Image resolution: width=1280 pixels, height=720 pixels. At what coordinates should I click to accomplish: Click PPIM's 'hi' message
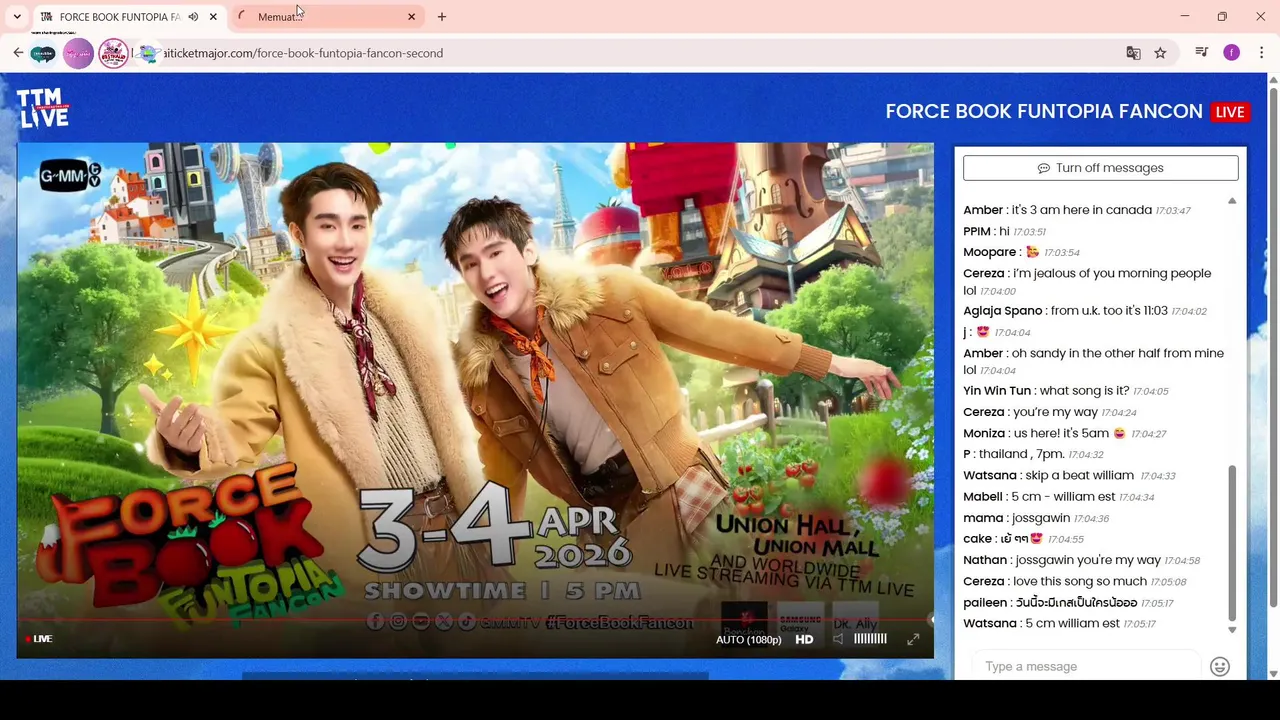click(x=1004, y=231)
